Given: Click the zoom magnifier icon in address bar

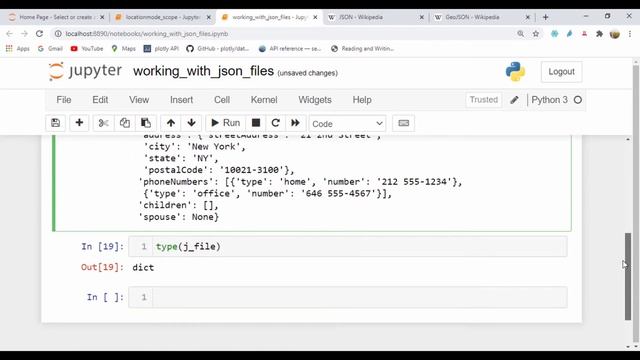Looking at the screenshot, I should (x=520, y=34).
